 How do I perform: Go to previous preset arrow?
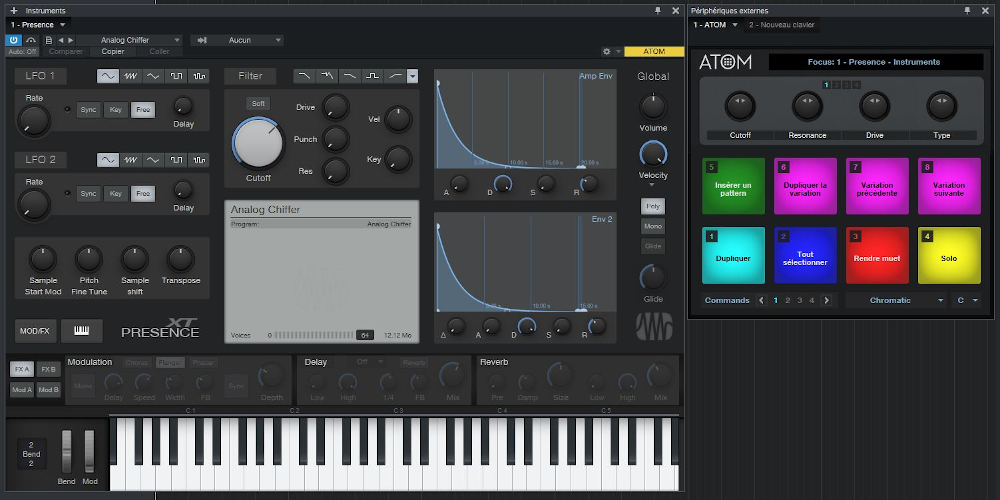coord(61,40)
